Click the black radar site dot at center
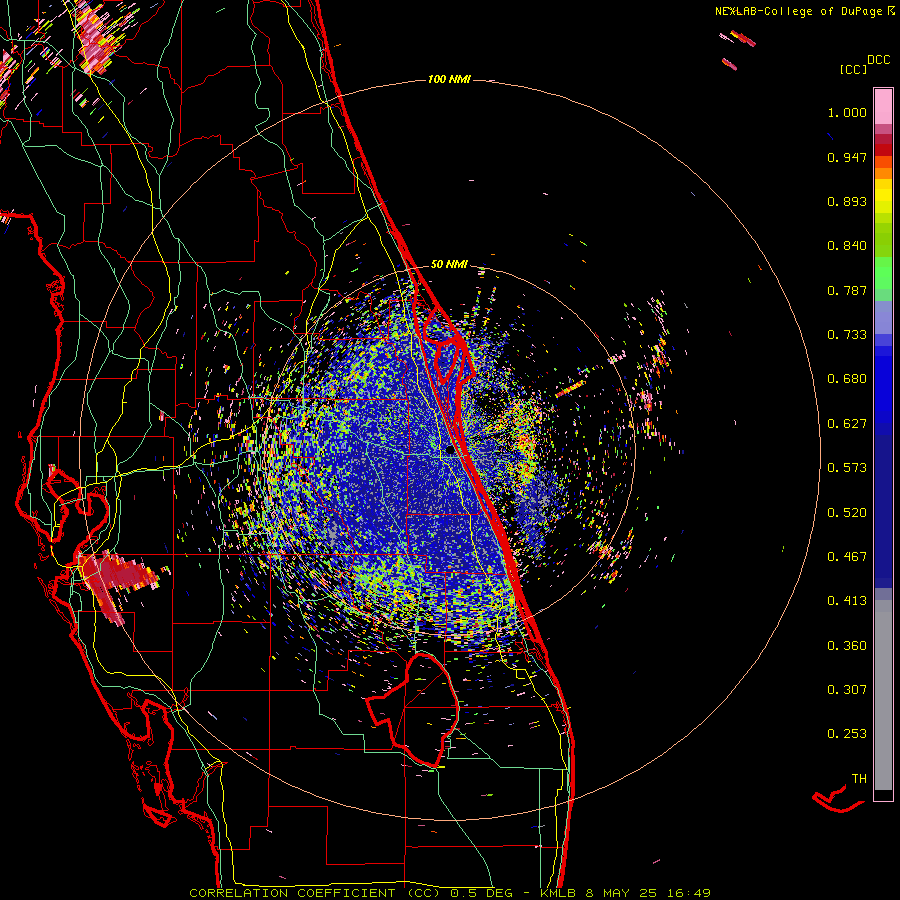 tap(450, 451)
